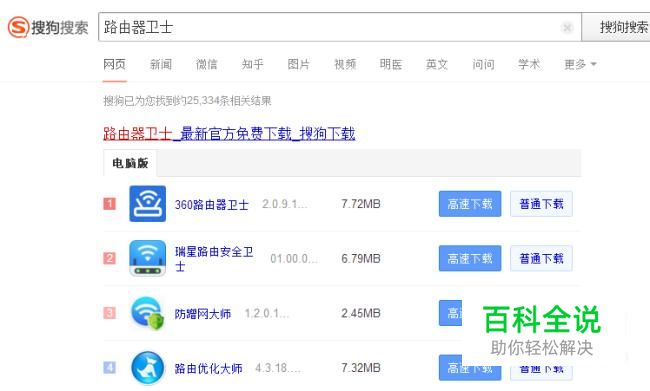Viewport: 650px width, 391px height.
Task: Click the 7.32MB size text
Action: coord(361,368)
